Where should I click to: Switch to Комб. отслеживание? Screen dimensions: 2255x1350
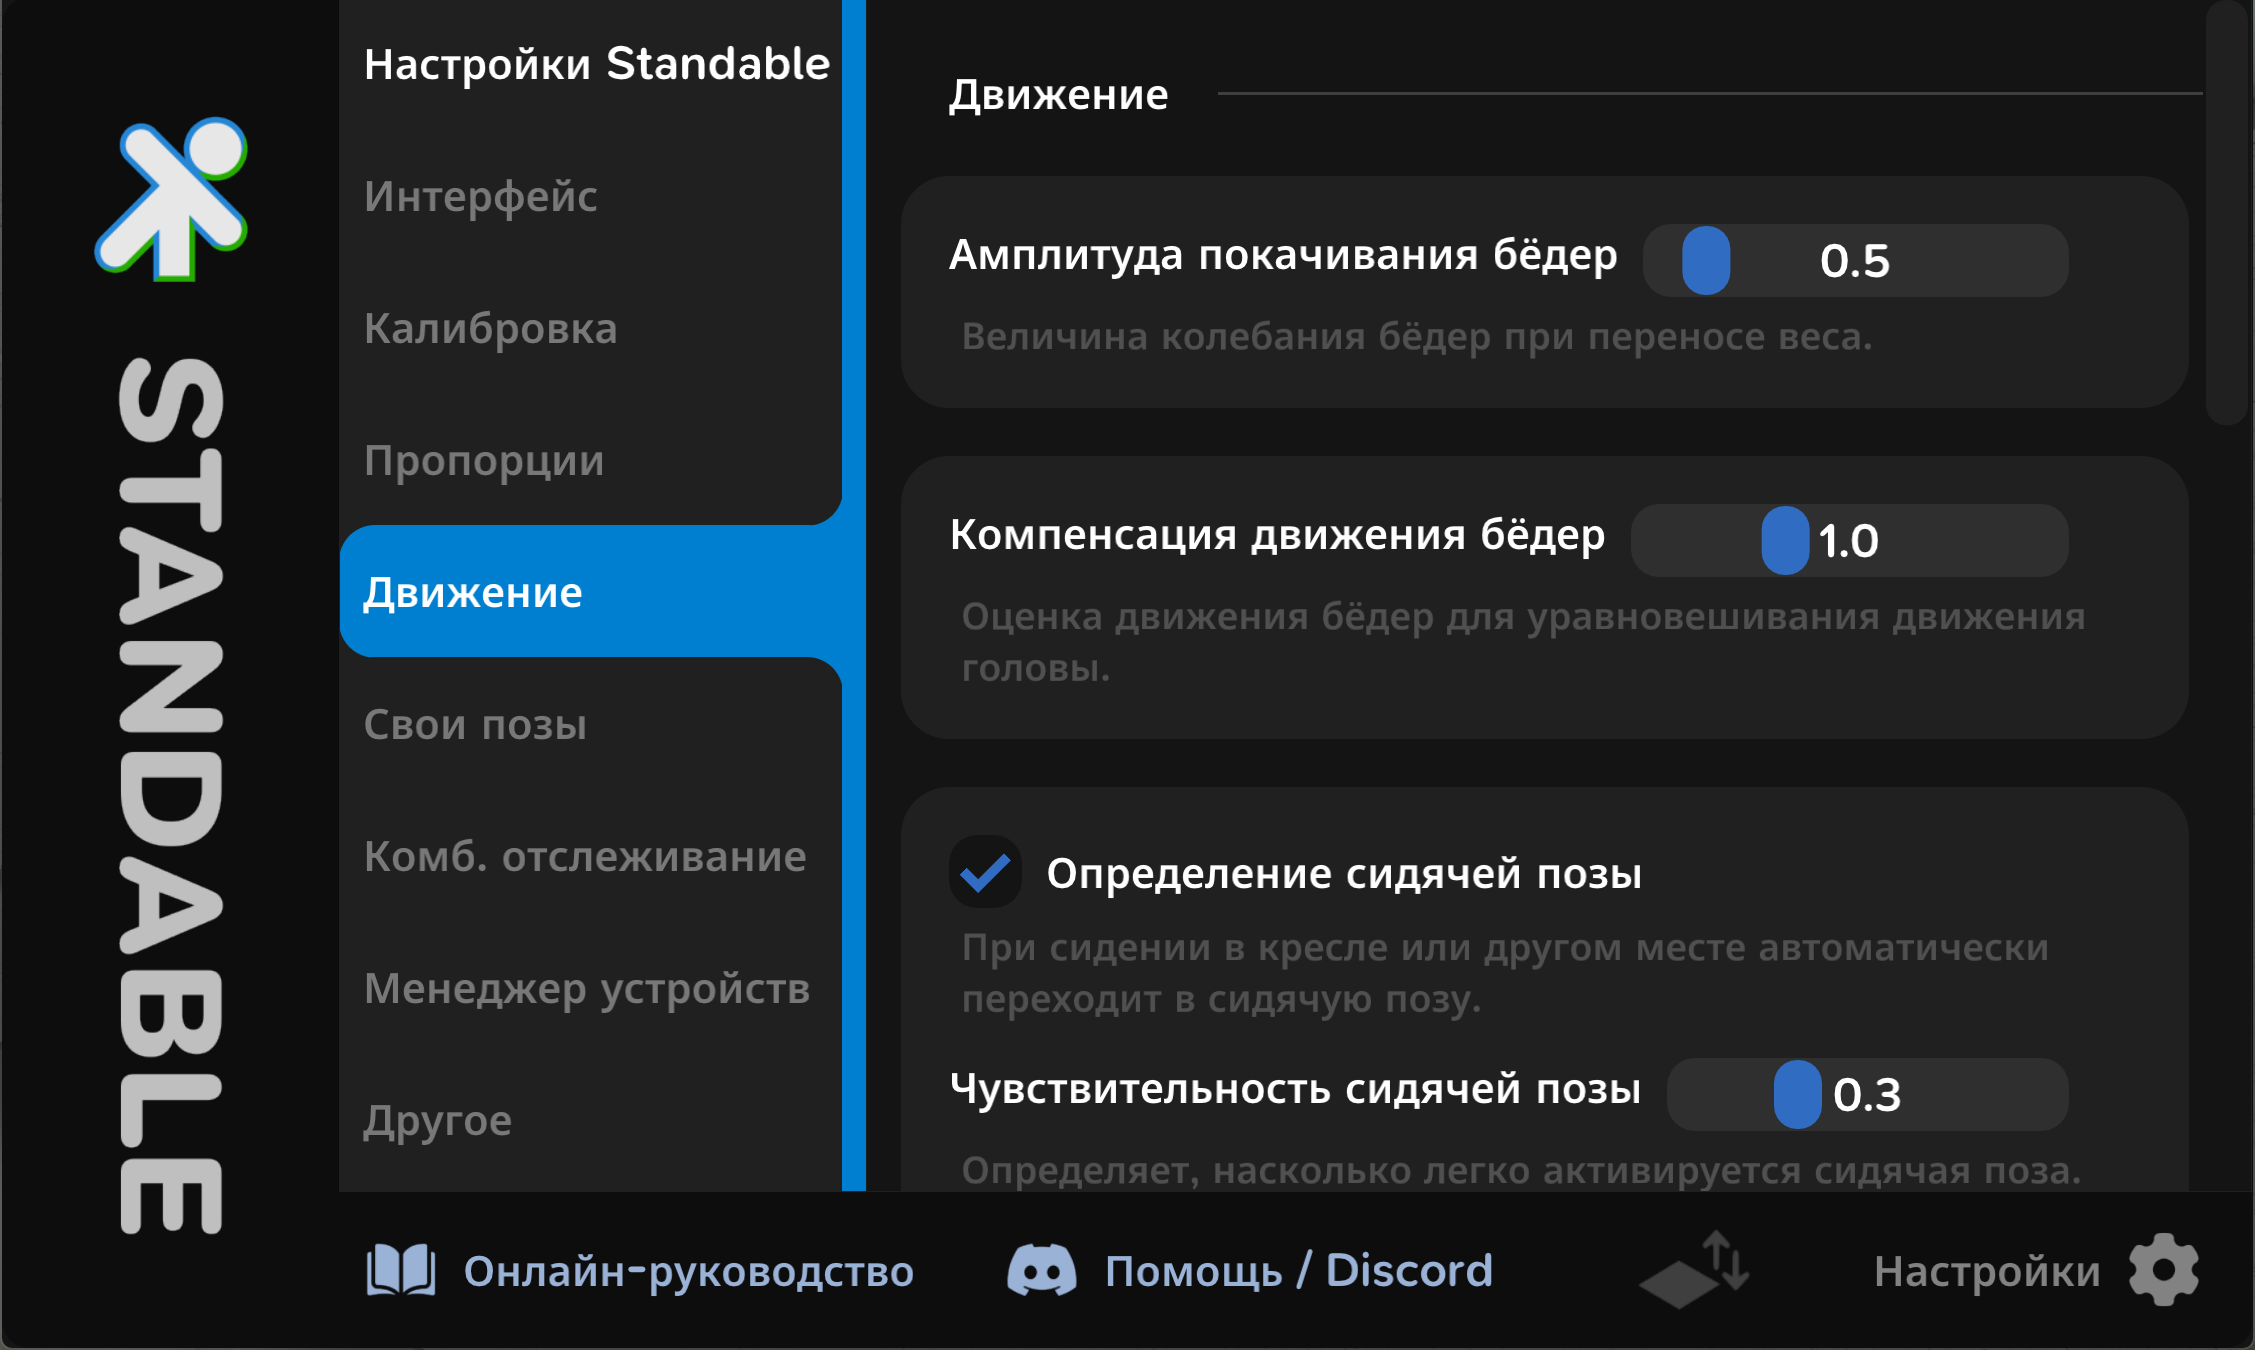coord(585,856)
